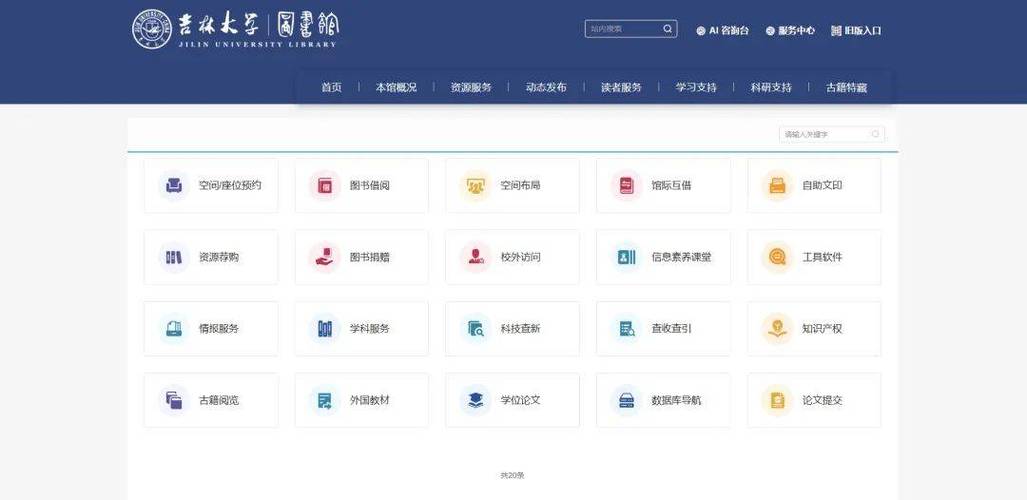
Task: Click the 学位论文 graduation cap icon
Action: pos(475,400)
